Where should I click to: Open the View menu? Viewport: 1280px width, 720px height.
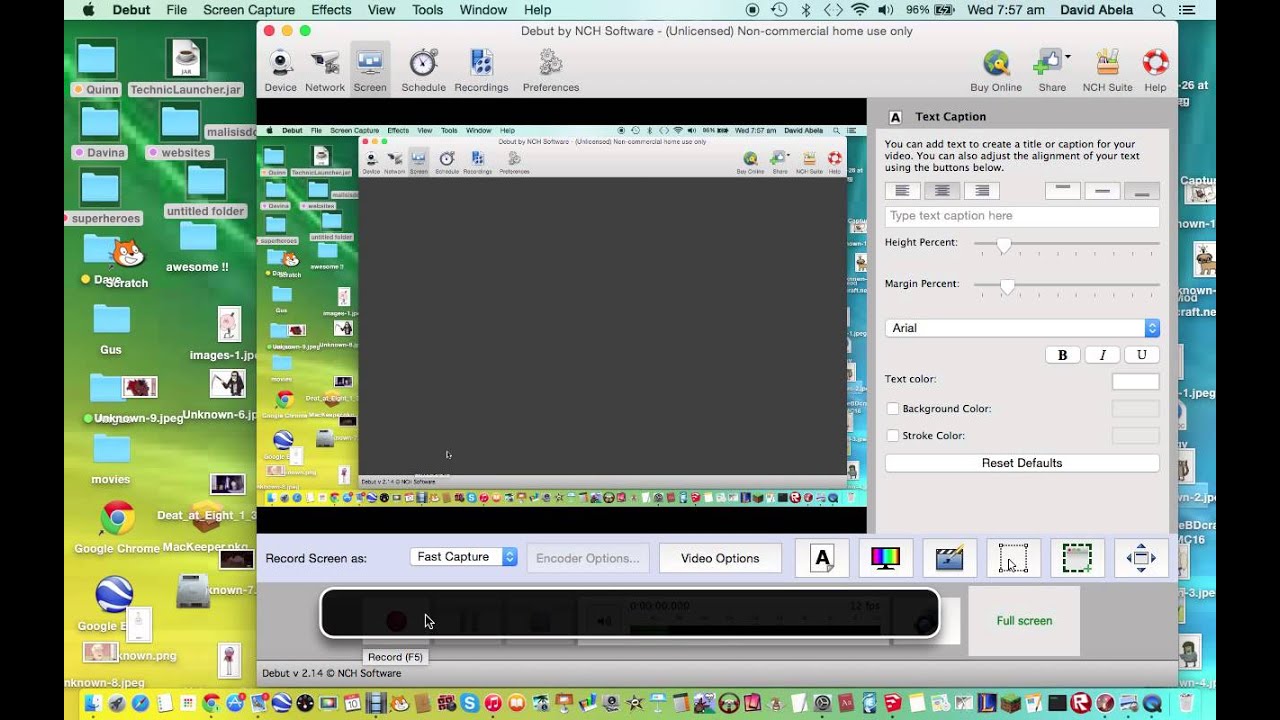pos(381,10)
